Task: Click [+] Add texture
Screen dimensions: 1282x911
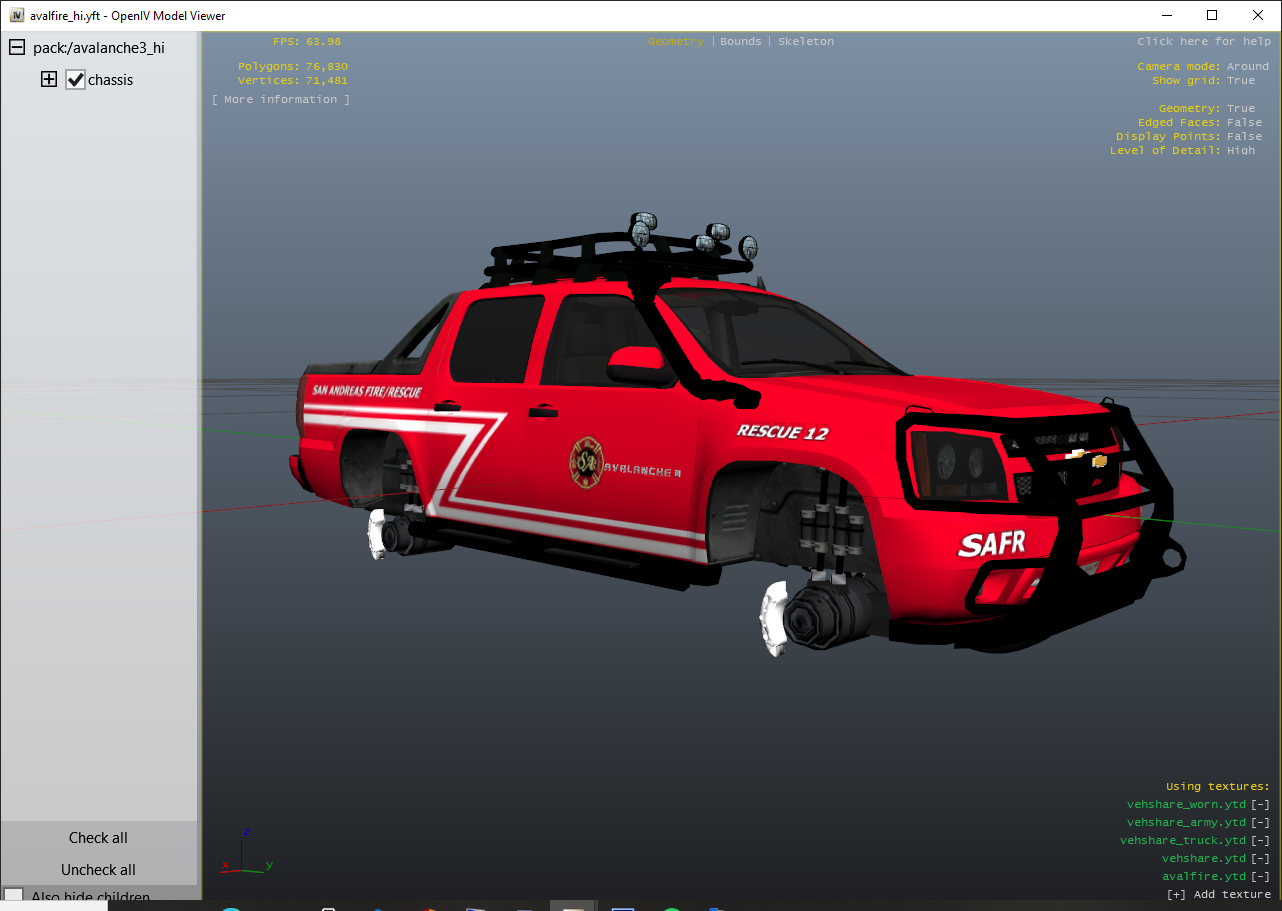Action: point(1217,894)
